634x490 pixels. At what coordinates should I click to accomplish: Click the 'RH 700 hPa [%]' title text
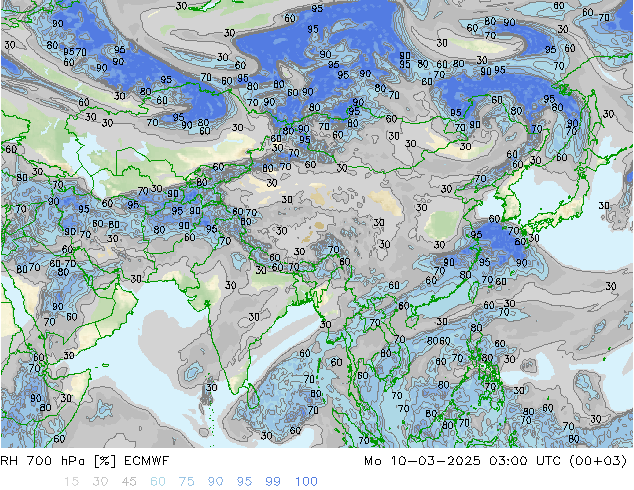[x=58, y=461]
